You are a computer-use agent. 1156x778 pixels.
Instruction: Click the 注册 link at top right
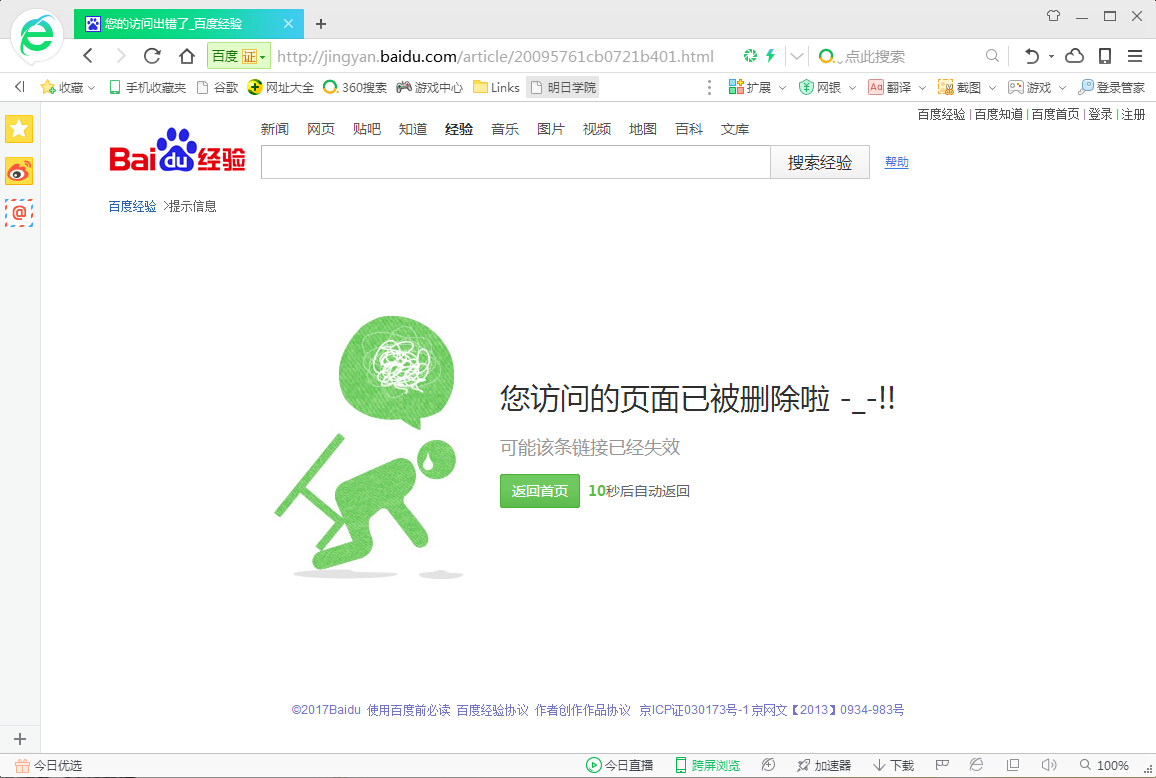coord(1133,114)
